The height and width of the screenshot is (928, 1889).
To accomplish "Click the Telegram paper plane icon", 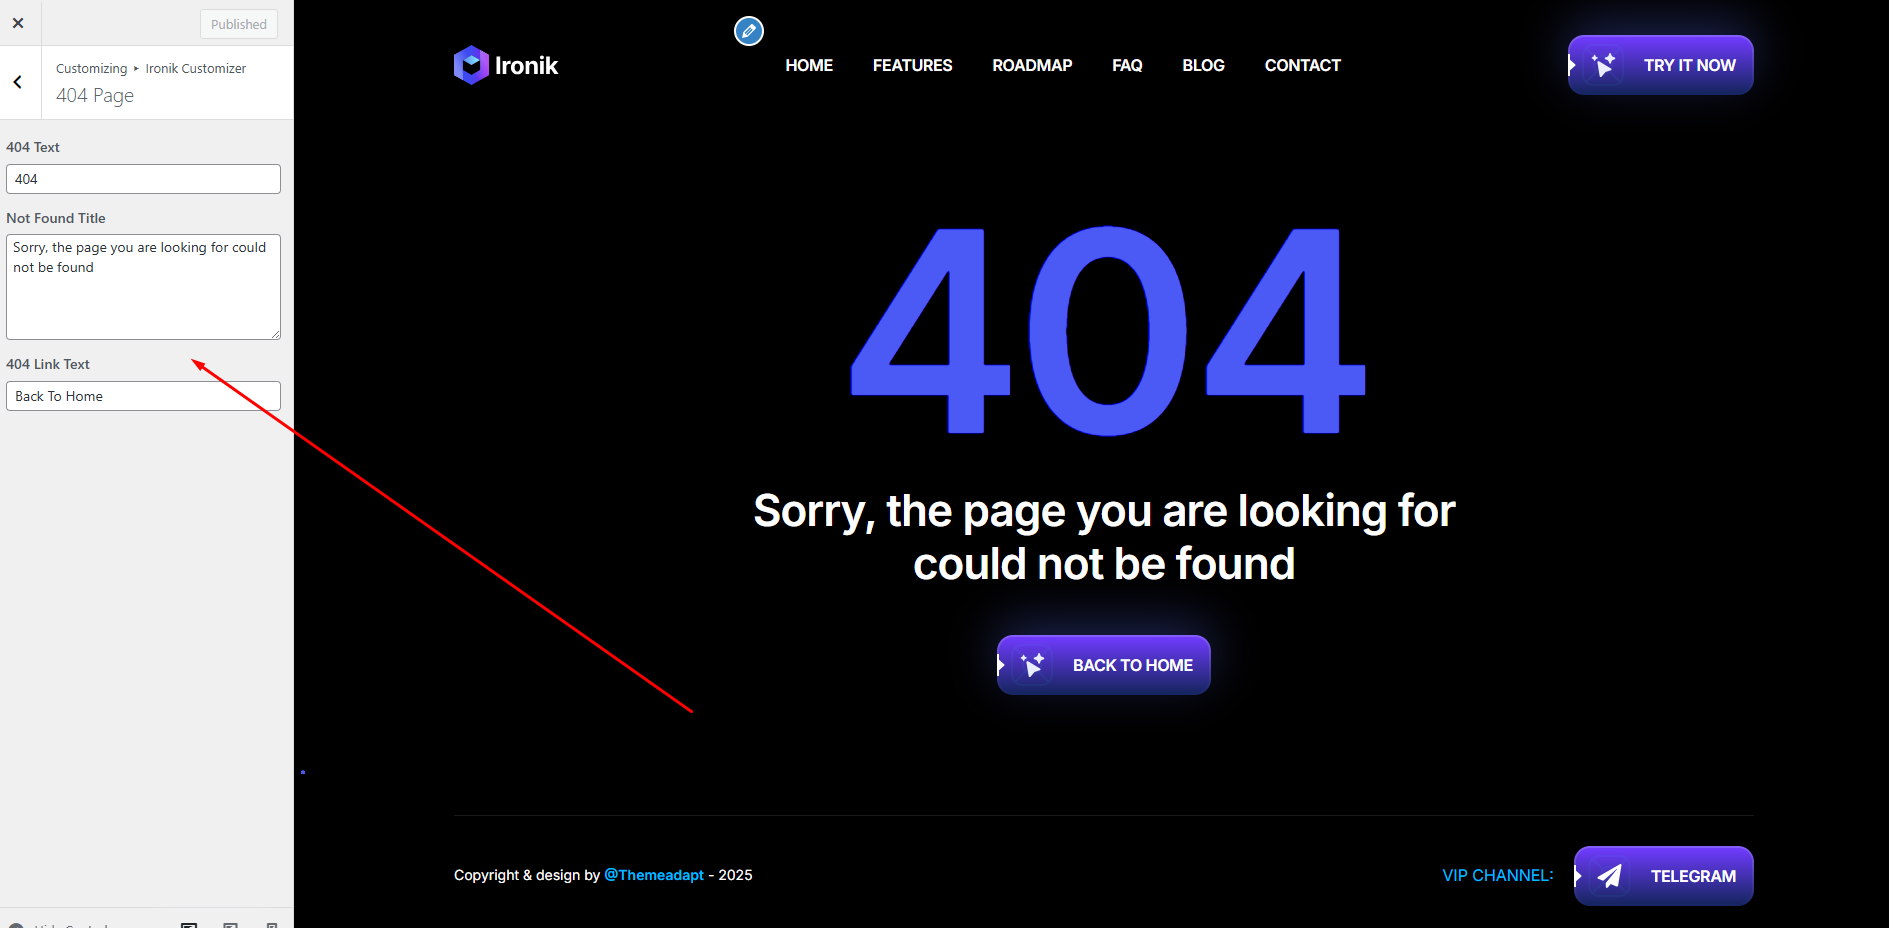I will (1609, 876).
